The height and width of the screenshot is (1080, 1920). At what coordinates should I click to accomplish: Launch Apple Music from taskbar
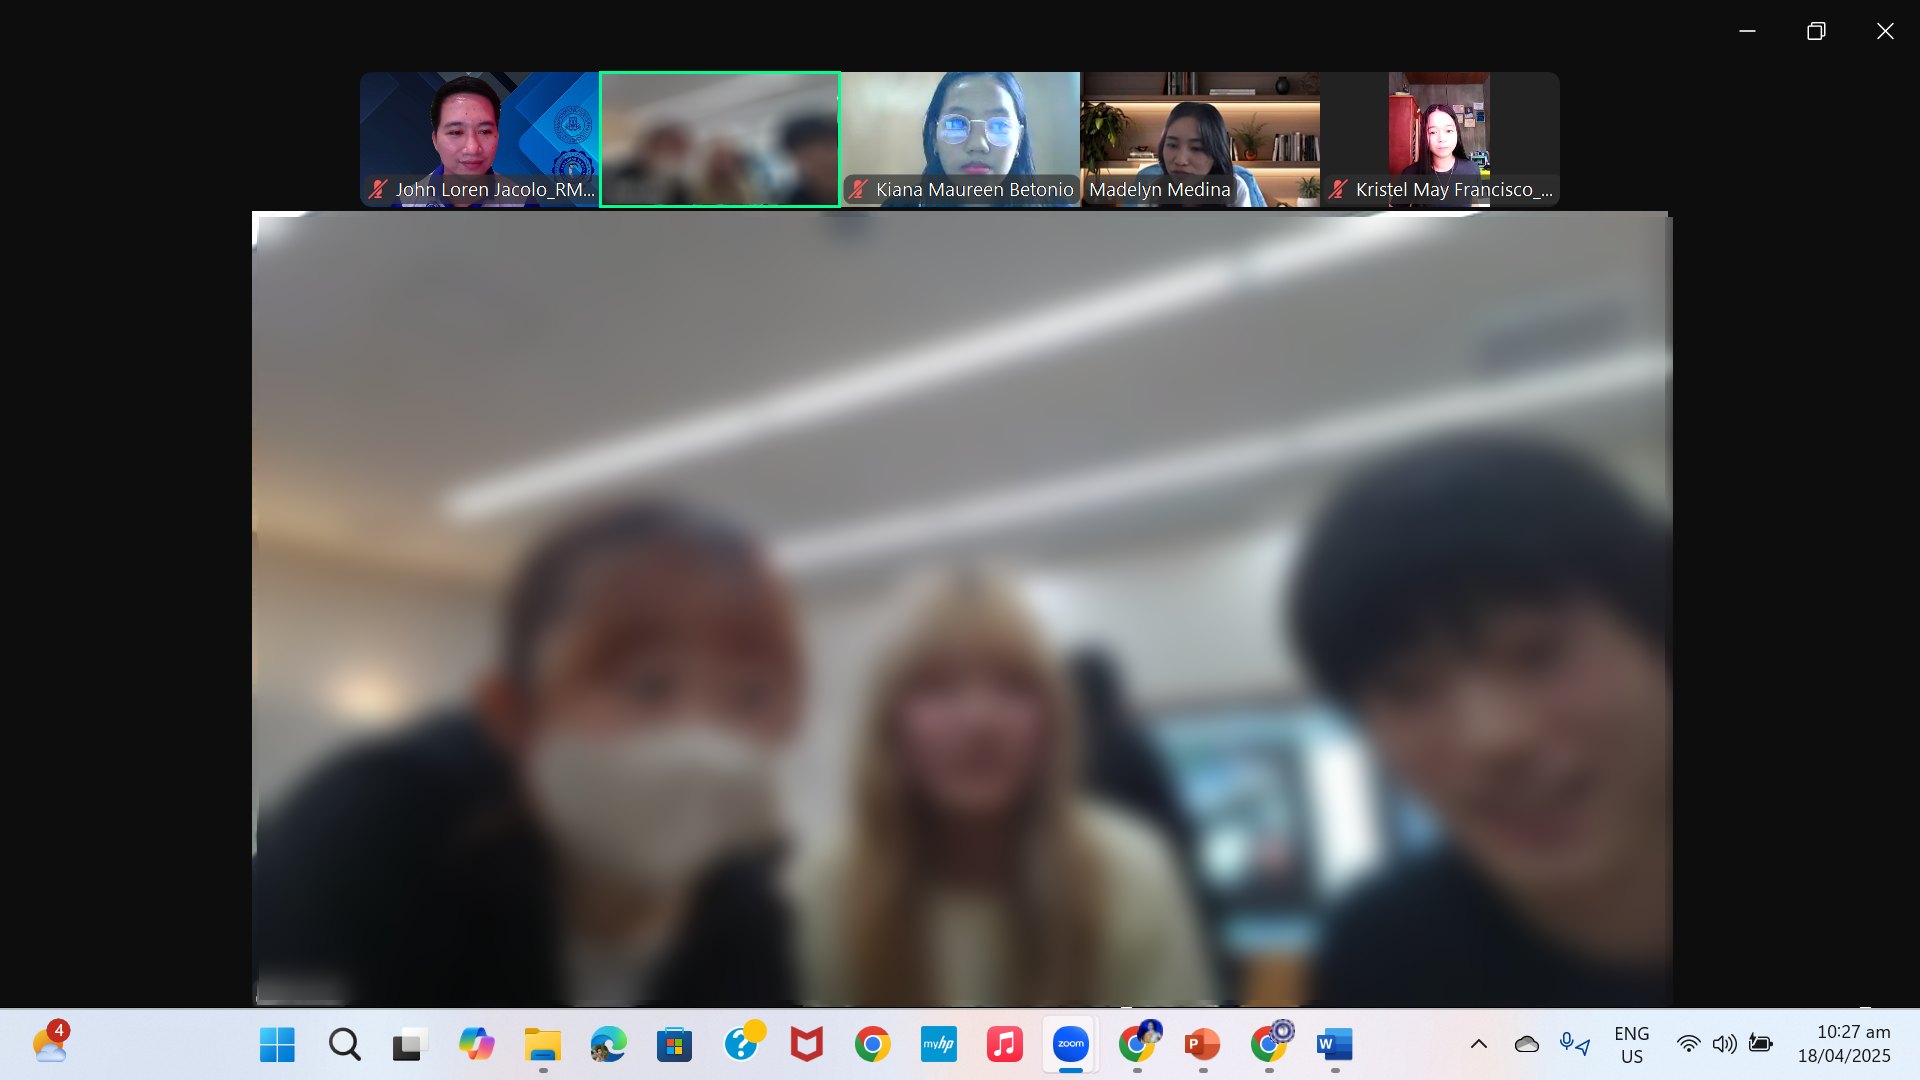pos(1004,1045)
